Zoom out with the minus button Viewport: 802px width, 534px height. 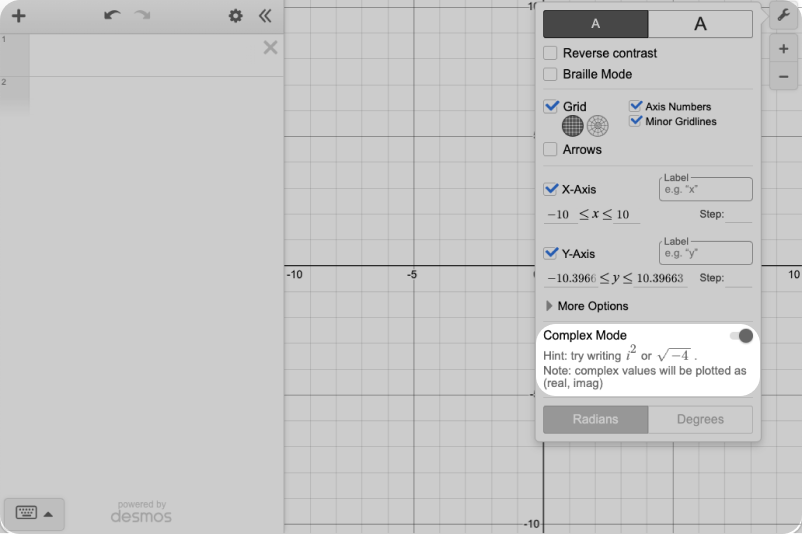[x=783, y=77]
